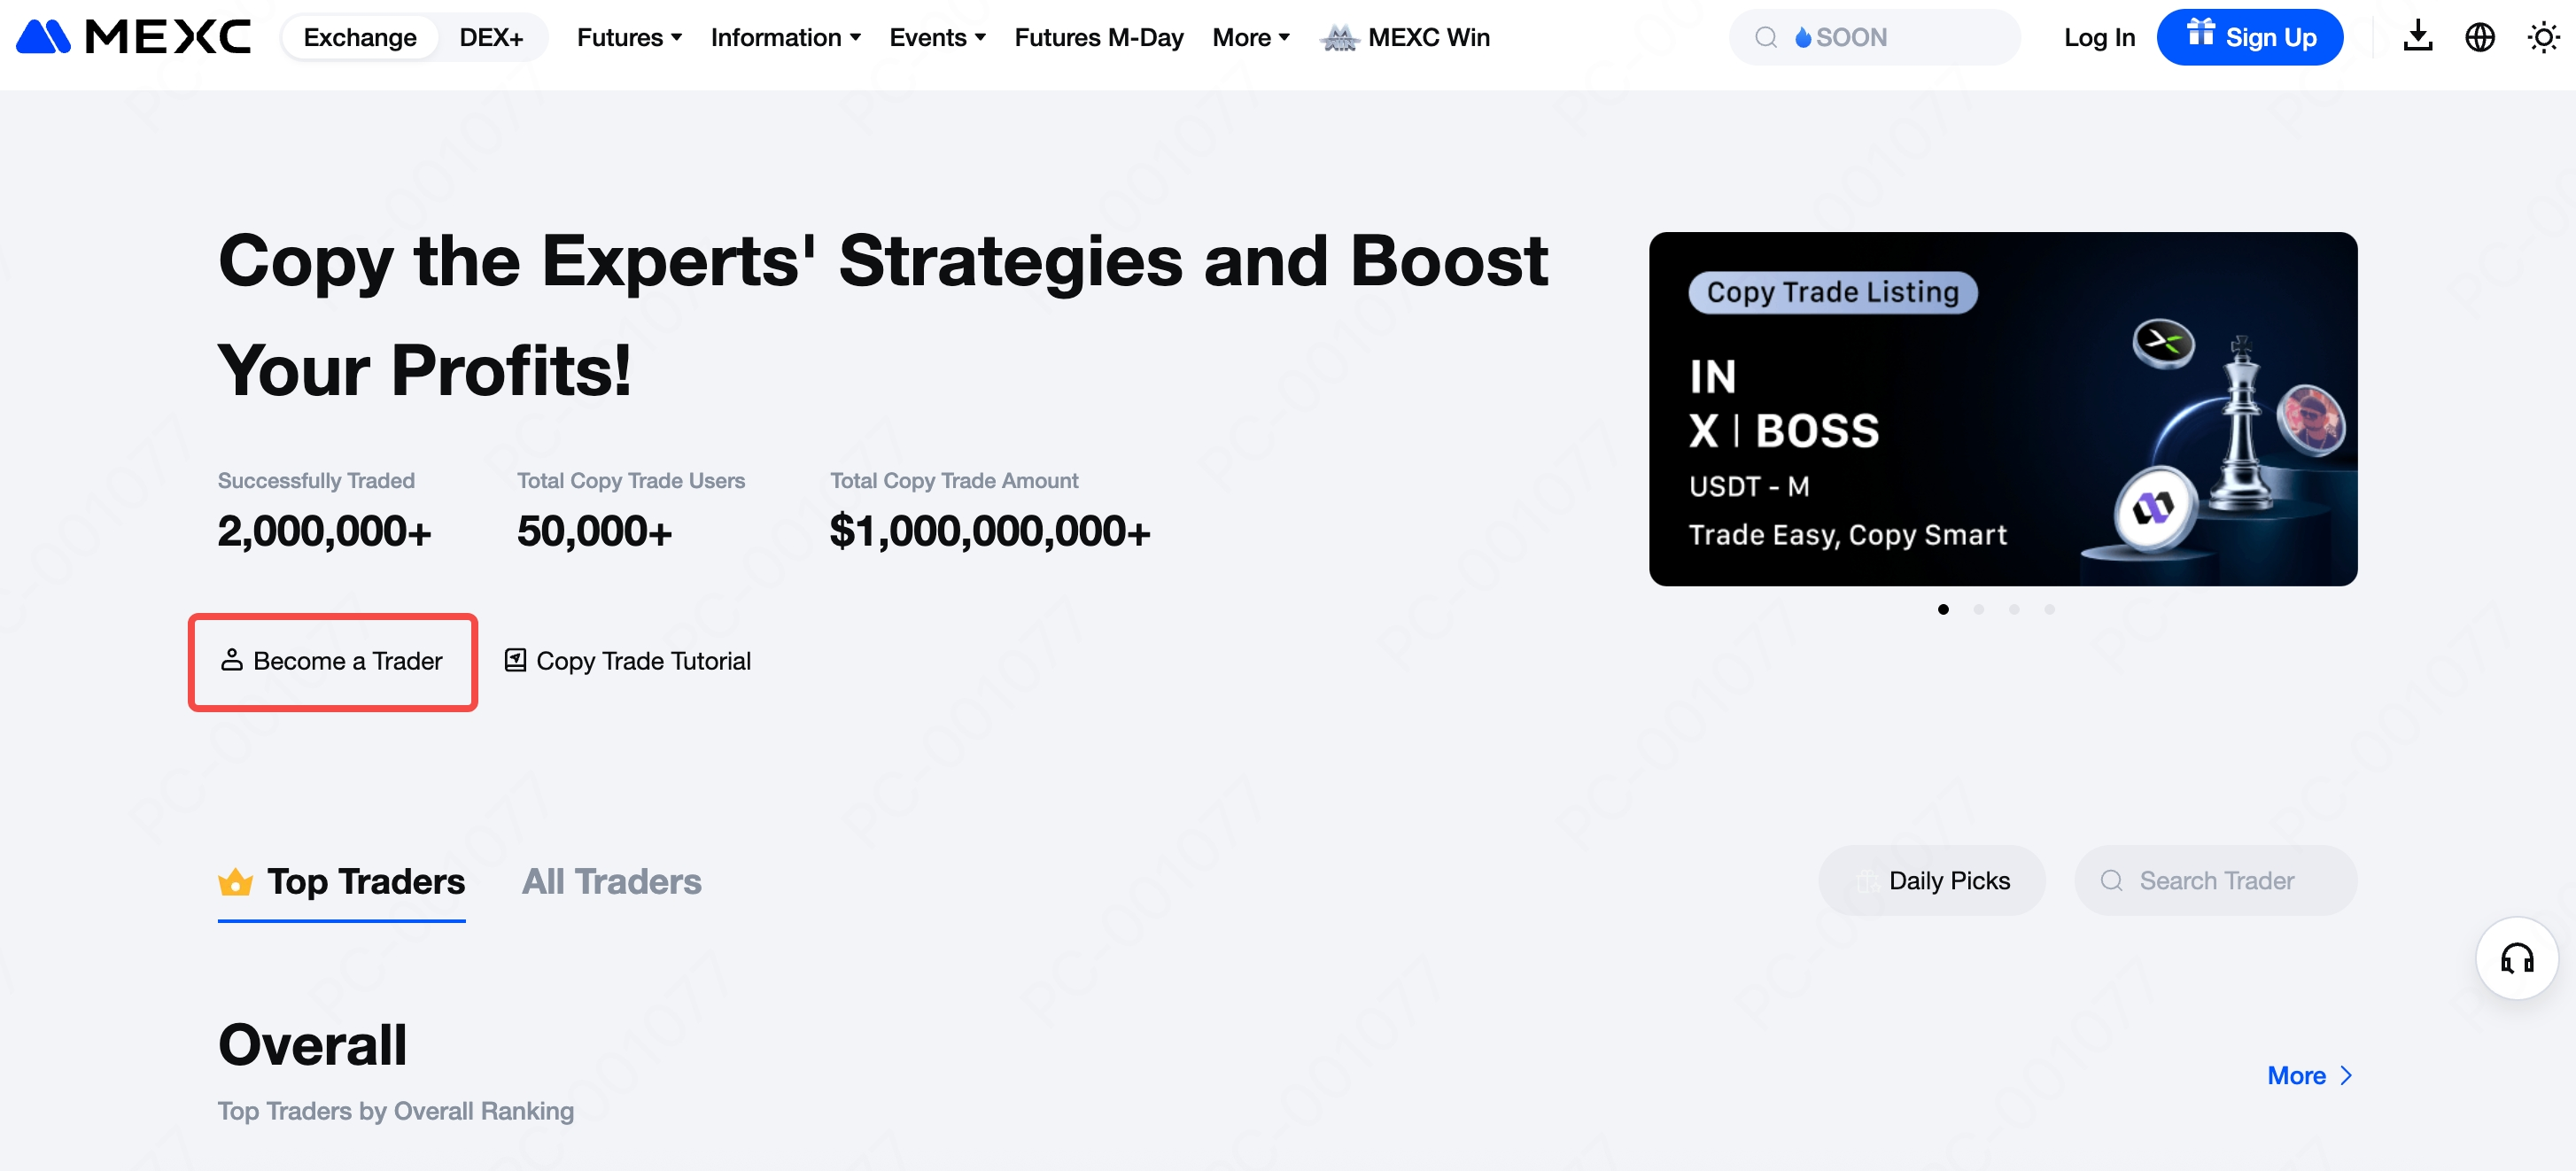Open the Events dropdown menu
The width and height of the screenshot is (2576, 1171).
937,37
